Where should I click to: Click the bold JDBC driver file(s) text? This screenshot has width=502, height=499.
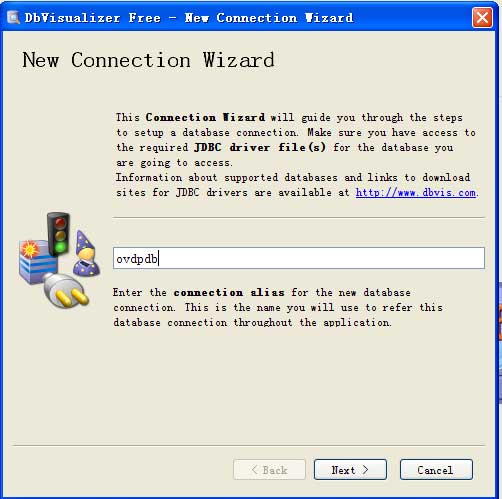click(260, 147)
